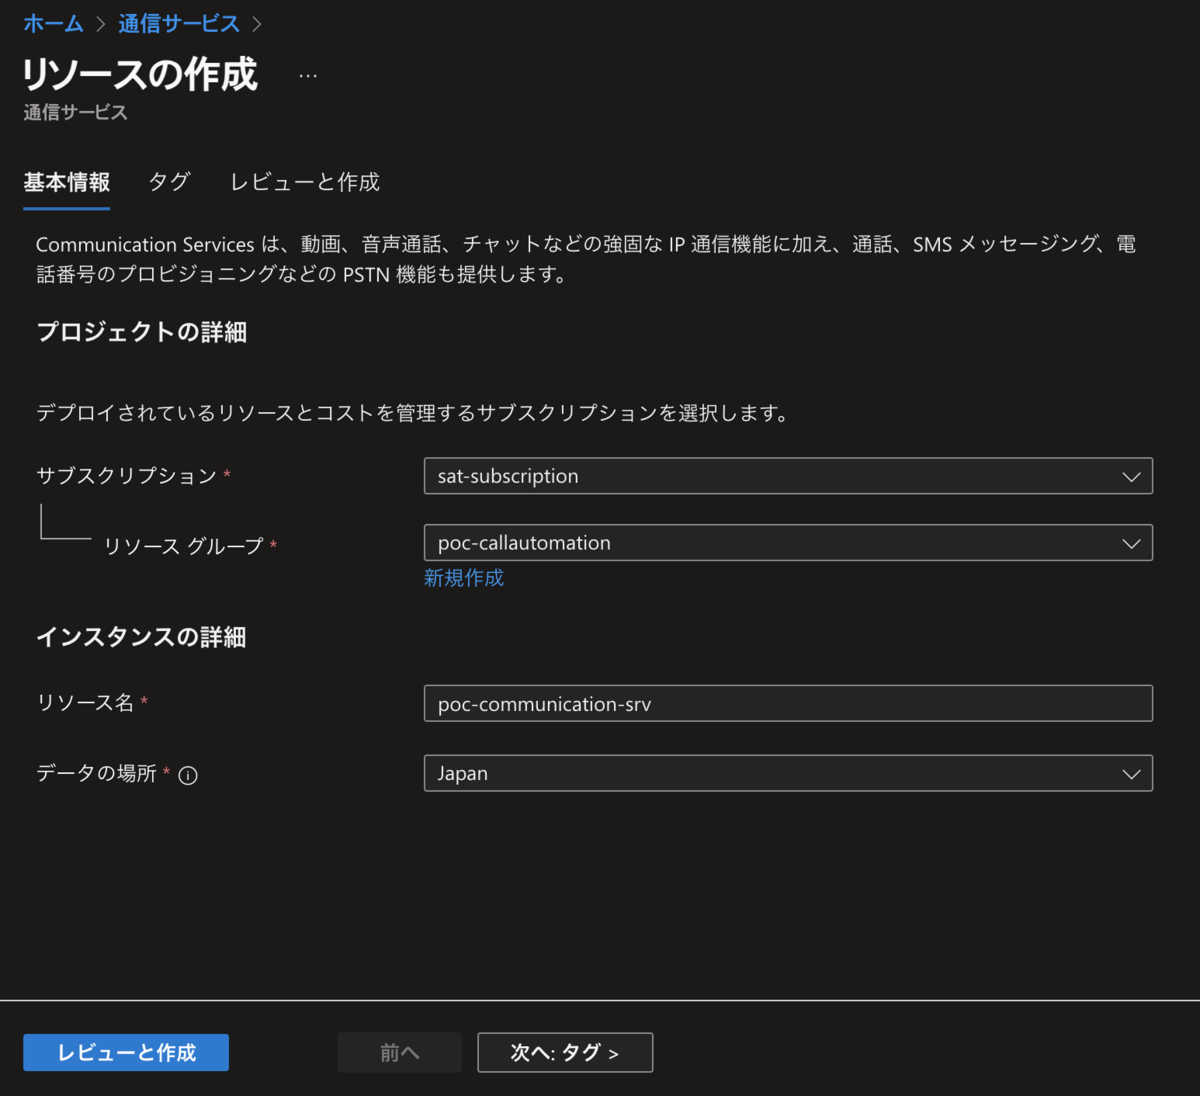
Task: Switch to the タグ tab
Action: [x=169, y=182]
